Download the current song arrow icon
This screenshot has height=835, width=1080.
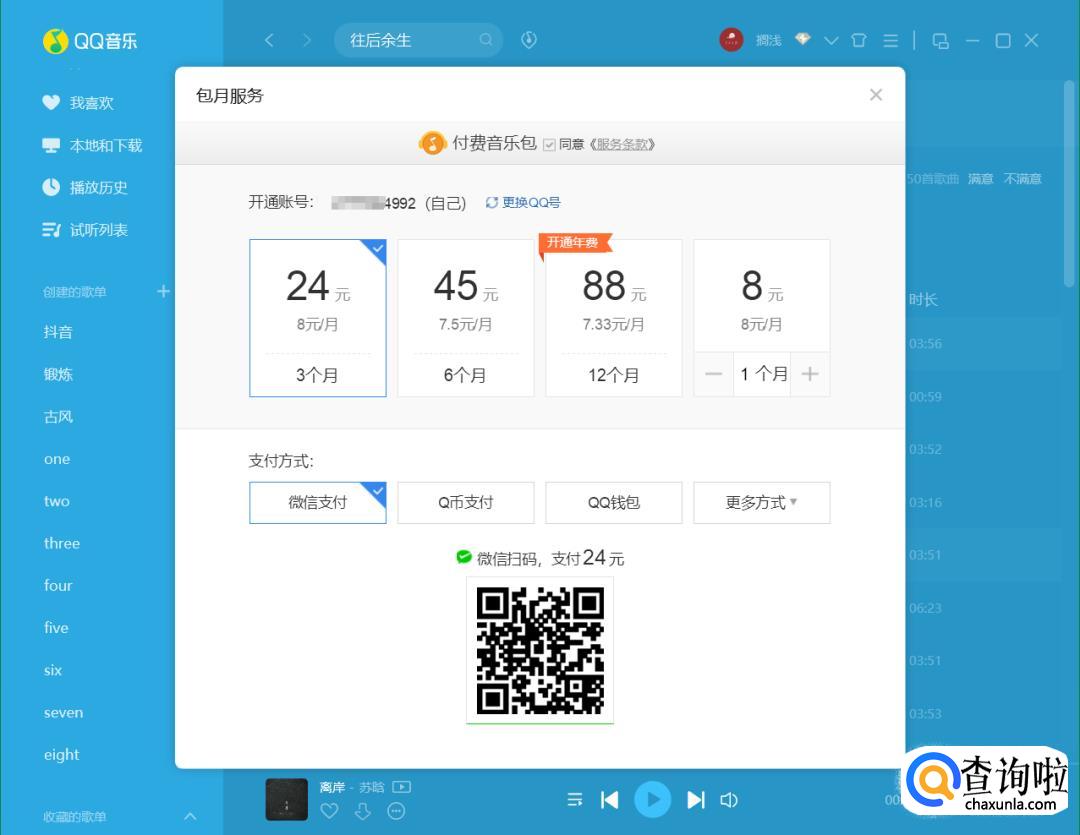point(363,811)
